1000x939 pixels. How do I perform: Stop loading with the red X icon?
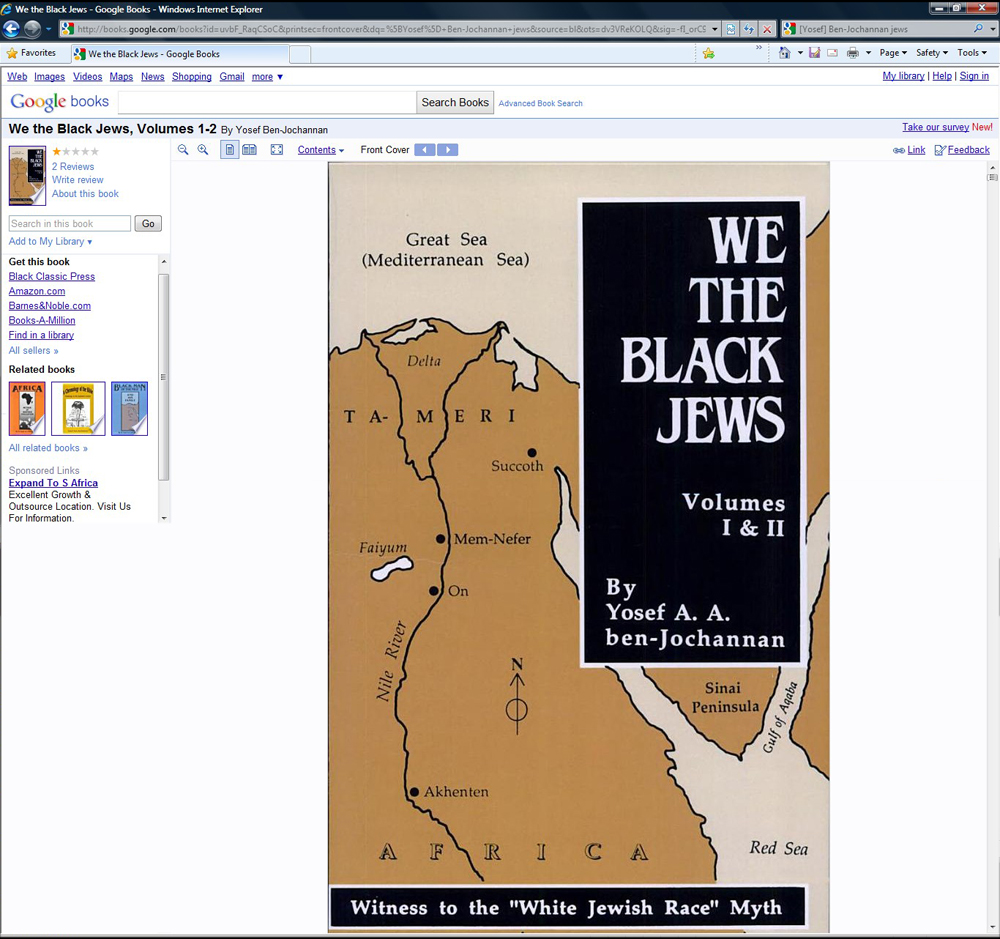(767, 29)
